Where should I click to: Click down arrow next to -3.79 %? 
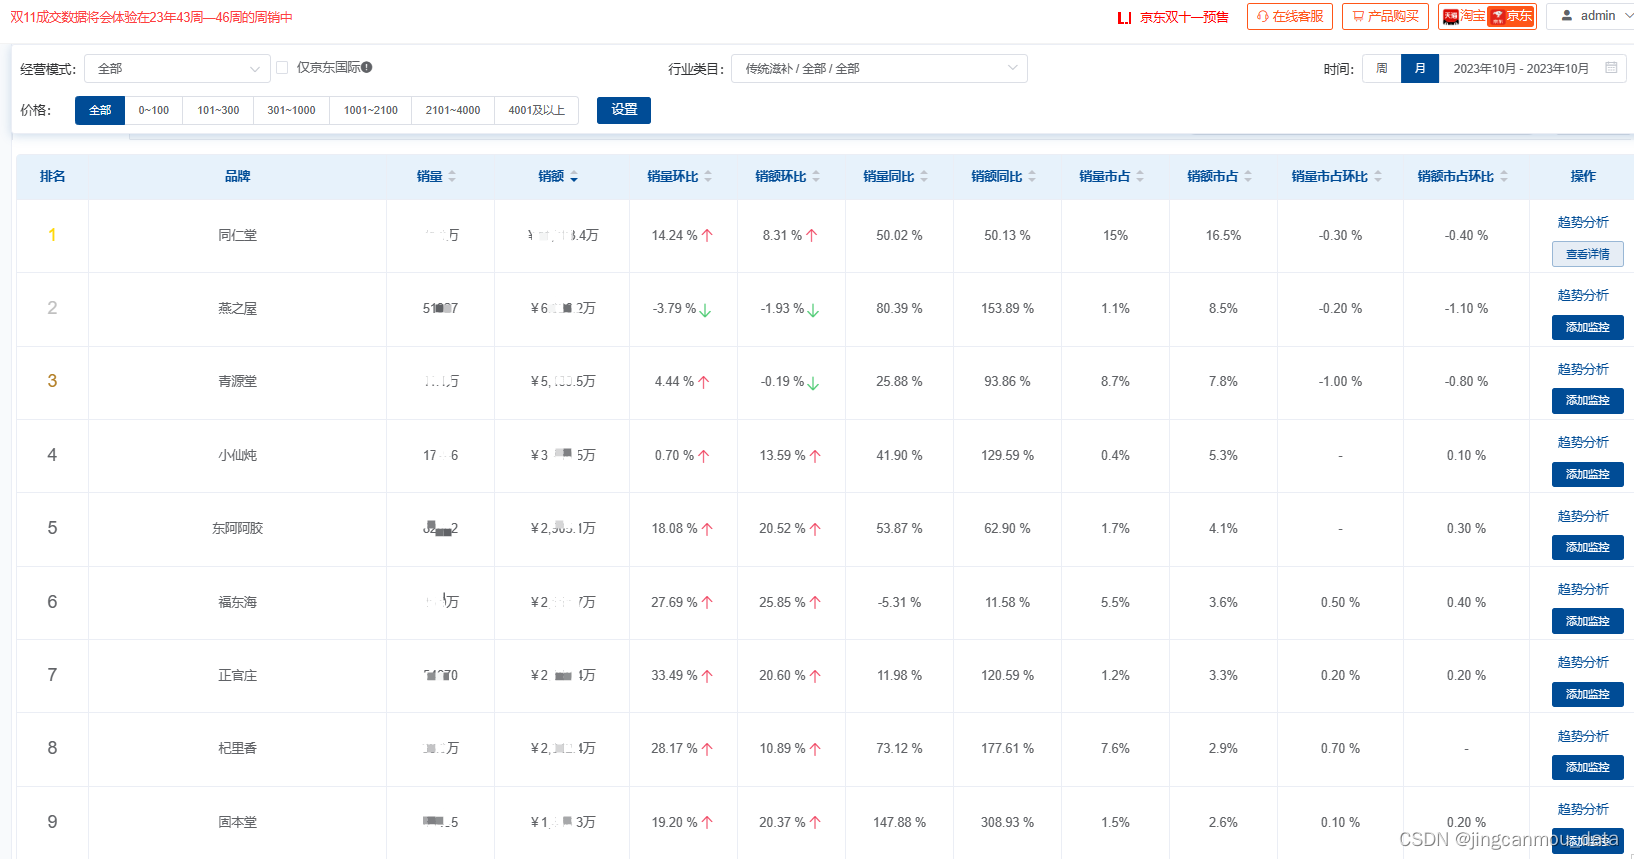point(705,310)
